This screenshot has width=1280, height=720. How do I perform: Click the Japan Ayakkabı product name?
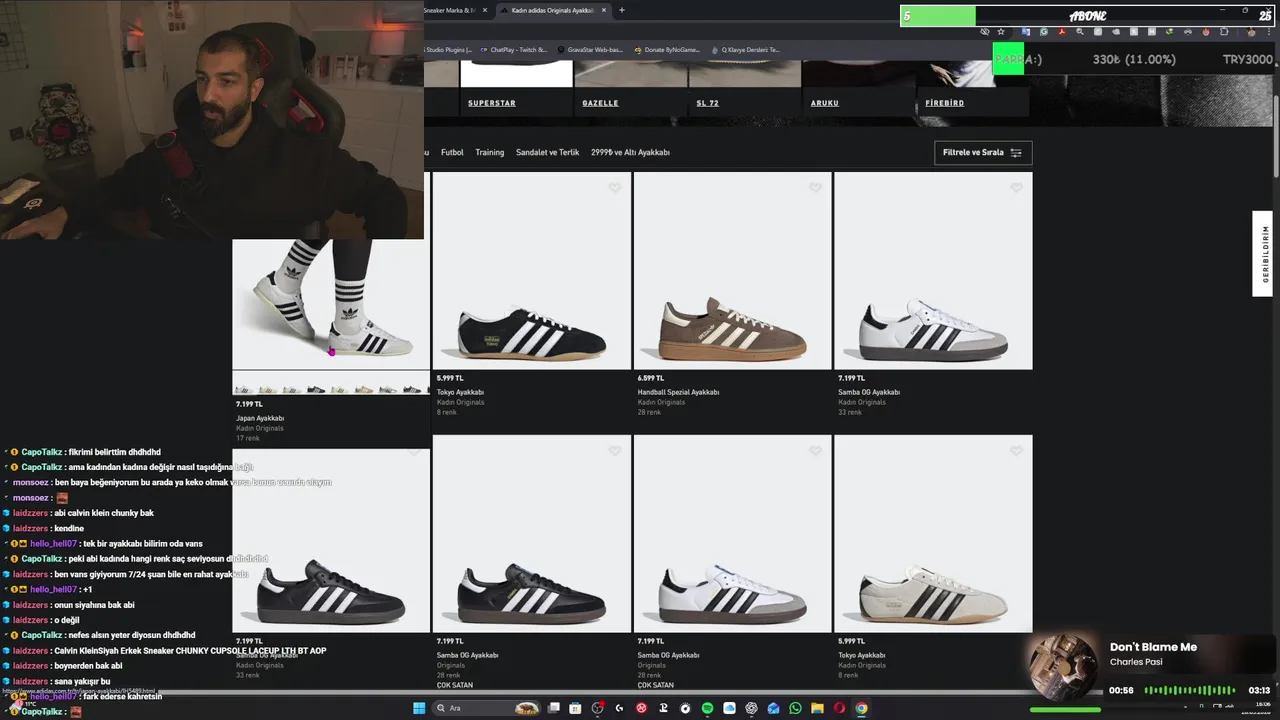pyautogui.click(x=260, y=418)
